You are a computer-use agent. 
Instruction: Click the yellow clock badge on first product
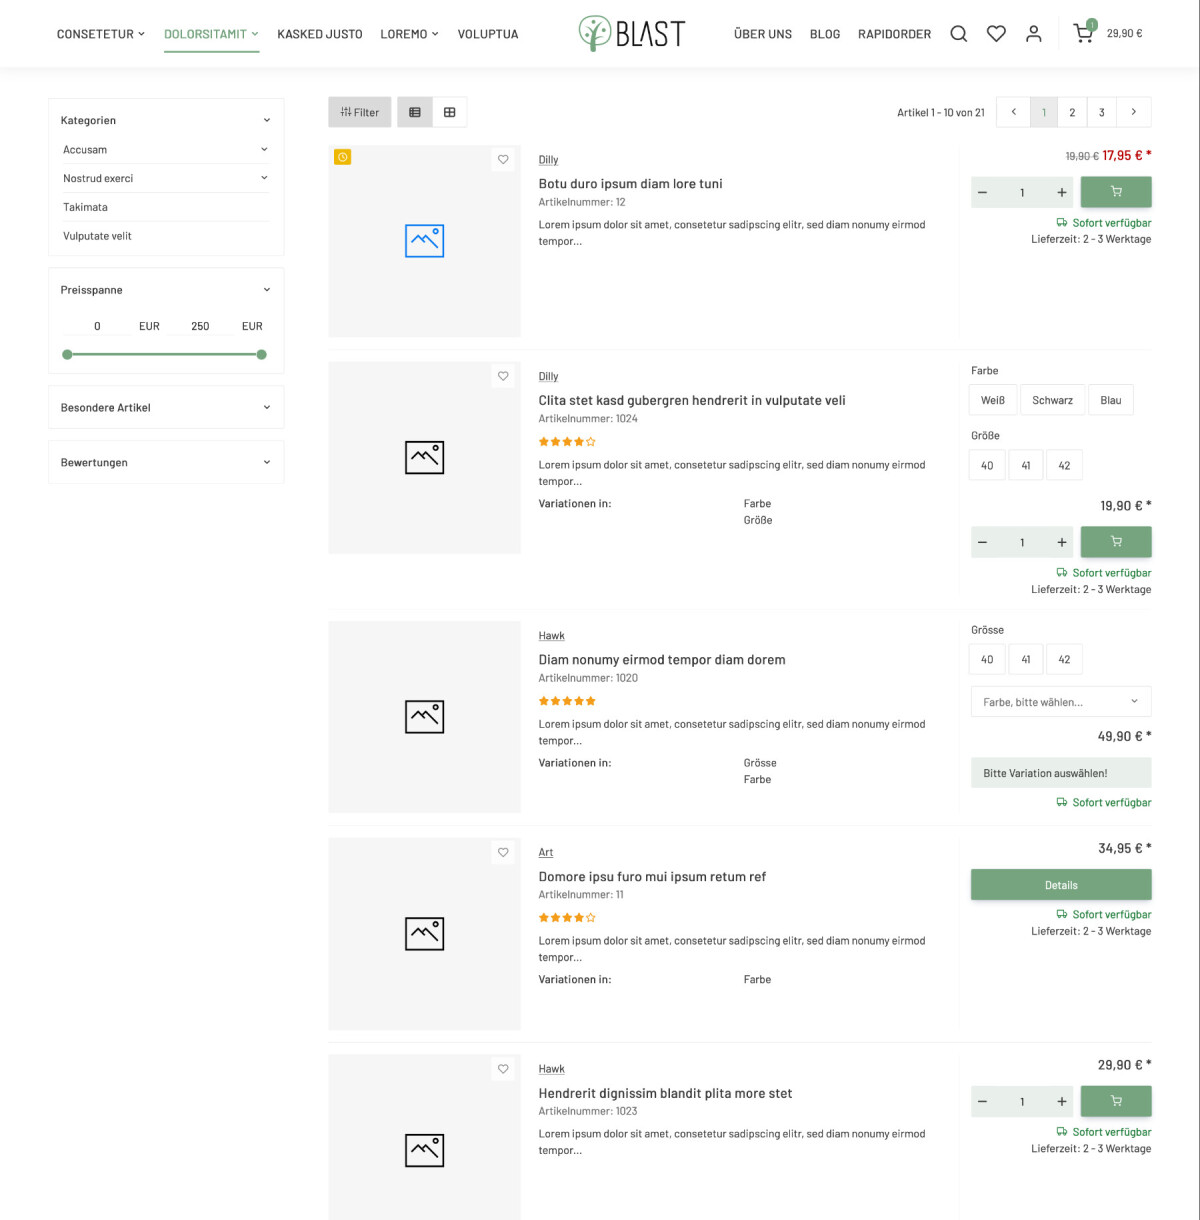(x=343, y=157)
